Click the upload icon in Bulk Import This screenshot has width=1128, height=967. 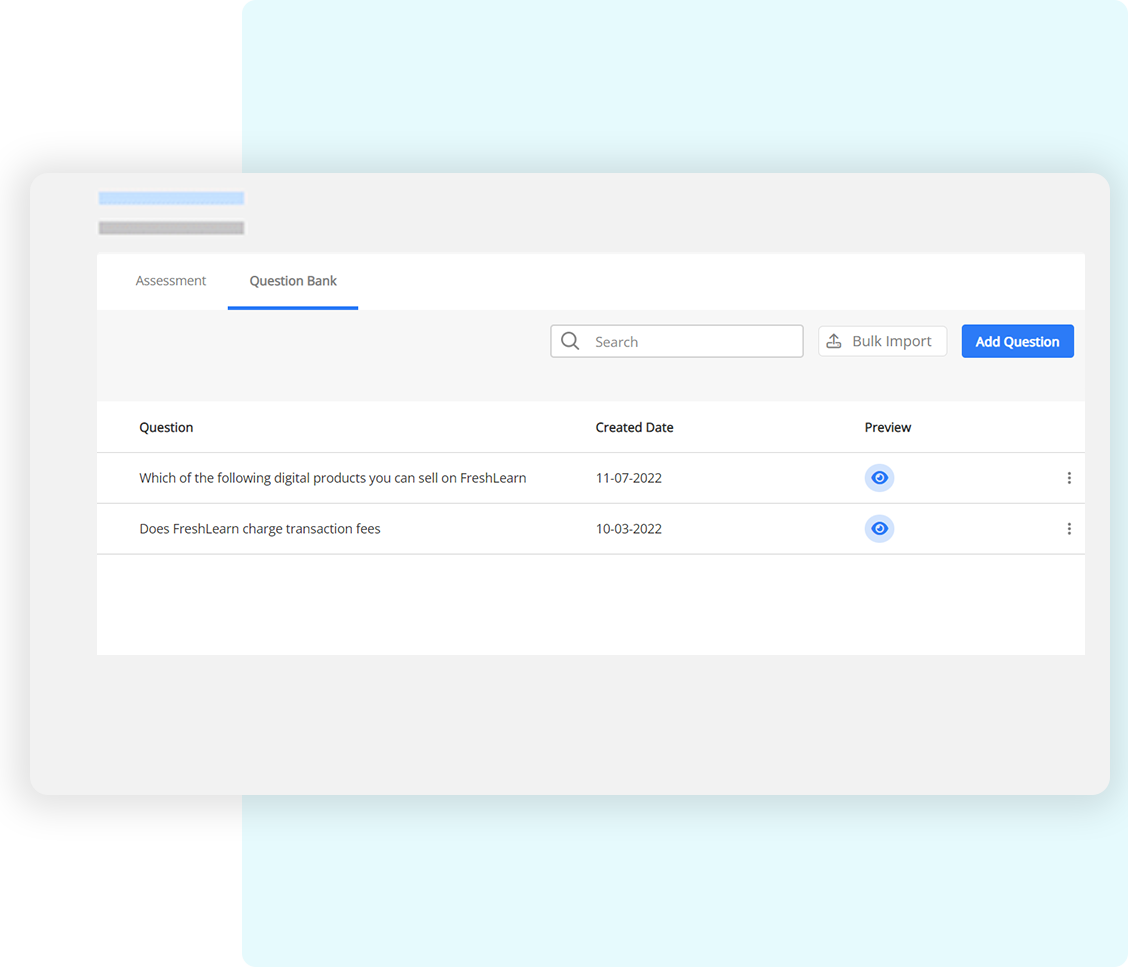(x=834, y=341)
